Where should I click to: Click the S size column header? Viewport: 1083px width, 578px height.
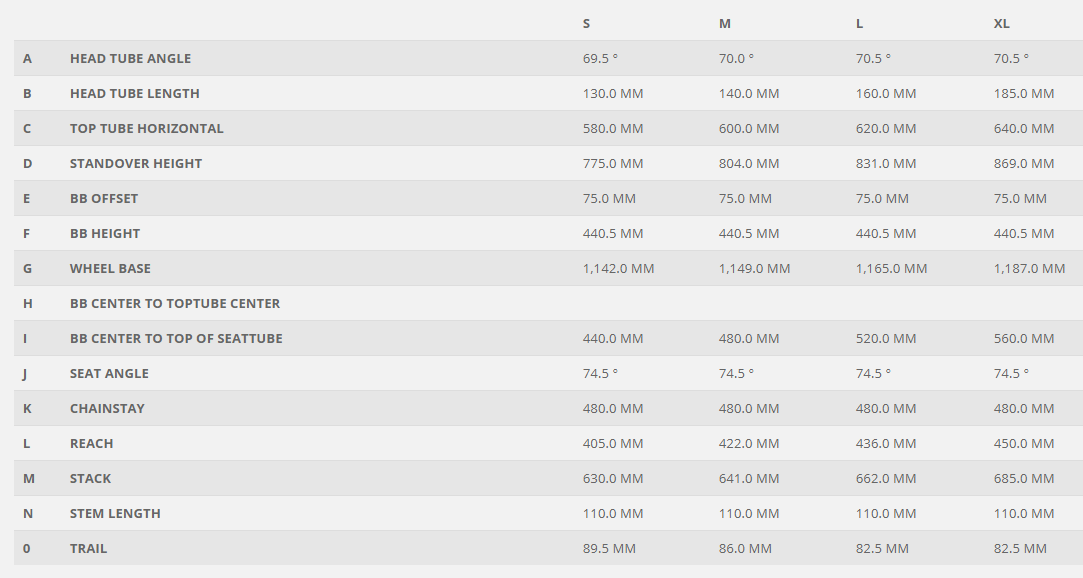tap(586, 23)
